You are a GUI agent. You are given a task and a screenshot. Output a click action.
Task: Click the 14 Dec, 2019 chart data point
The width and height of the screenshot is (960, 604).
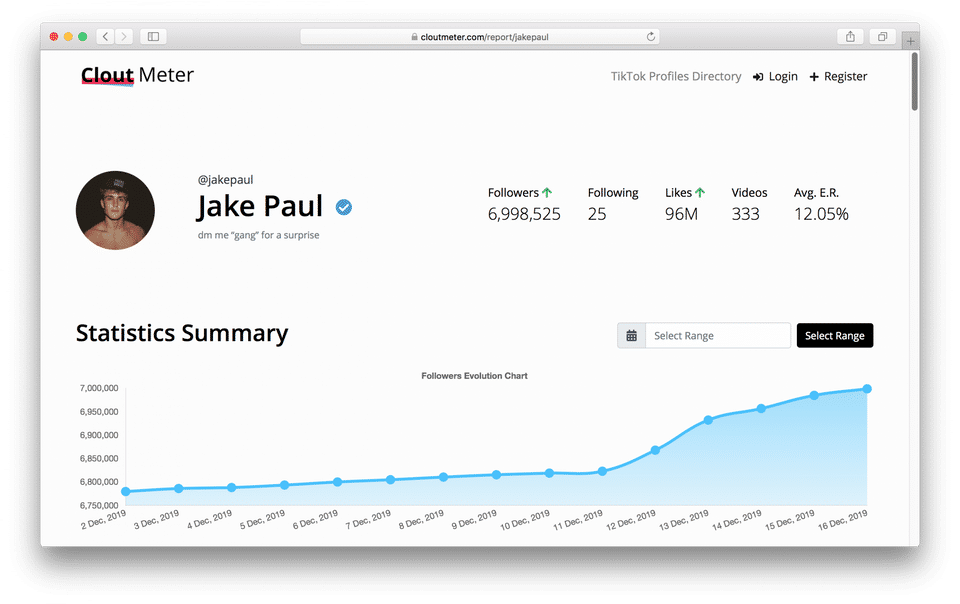pyautogui.click(x=761, y=408)
